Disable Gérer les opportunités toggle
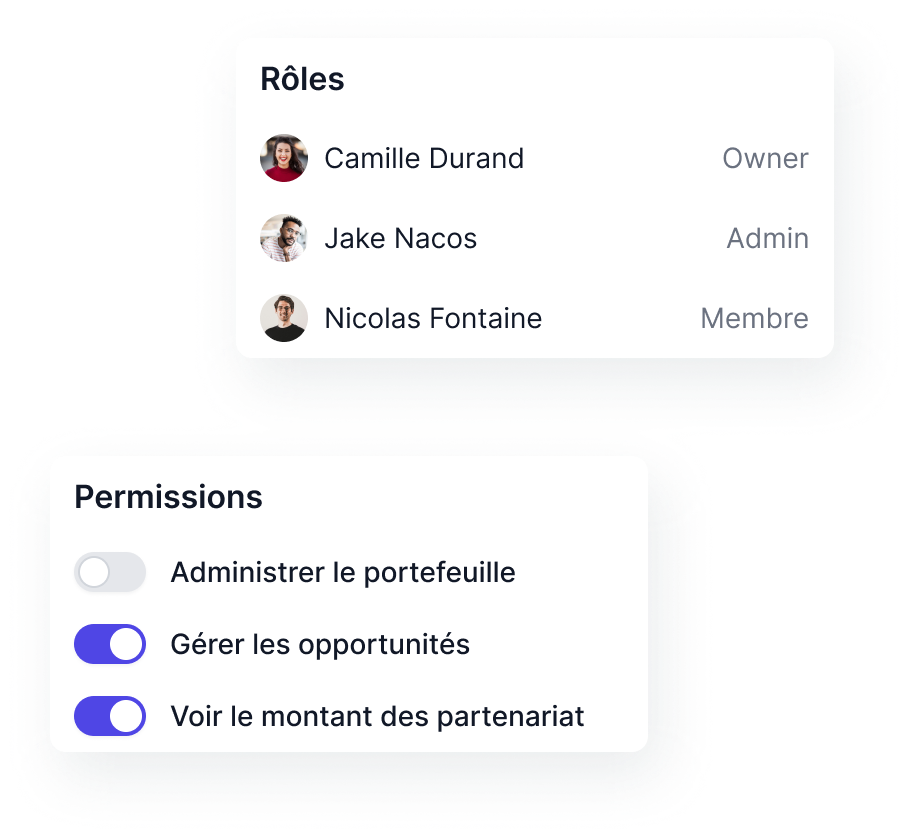908x838 pixels. pos(110,644)
